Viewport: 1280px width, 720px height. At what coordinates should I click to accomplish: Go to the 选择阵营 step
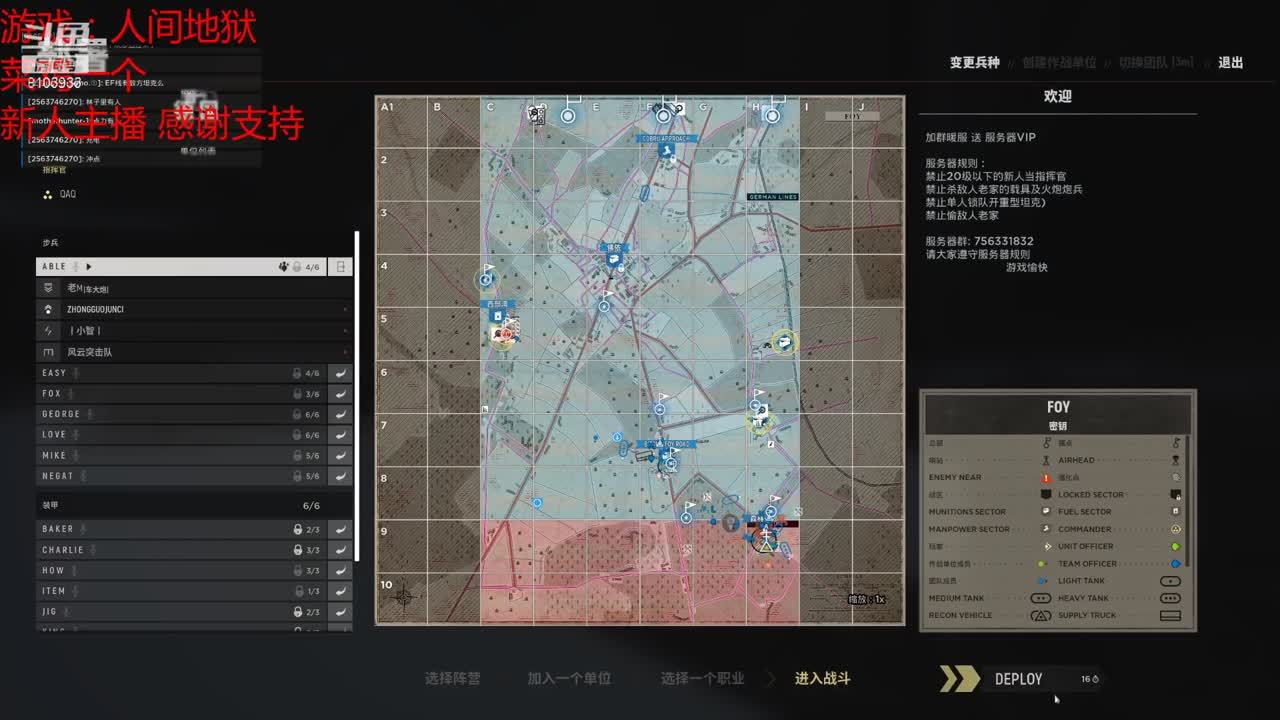453,678
